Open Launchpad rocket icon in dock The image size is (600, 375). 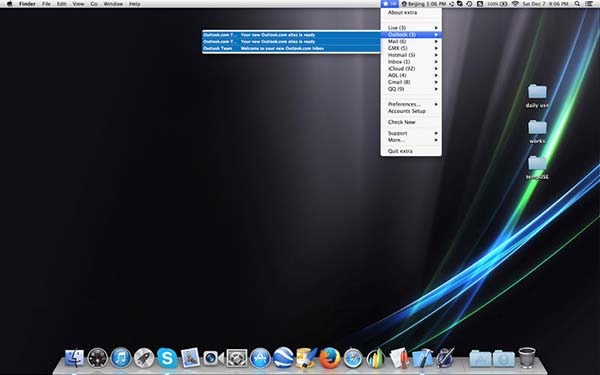[x=144, y=358]
